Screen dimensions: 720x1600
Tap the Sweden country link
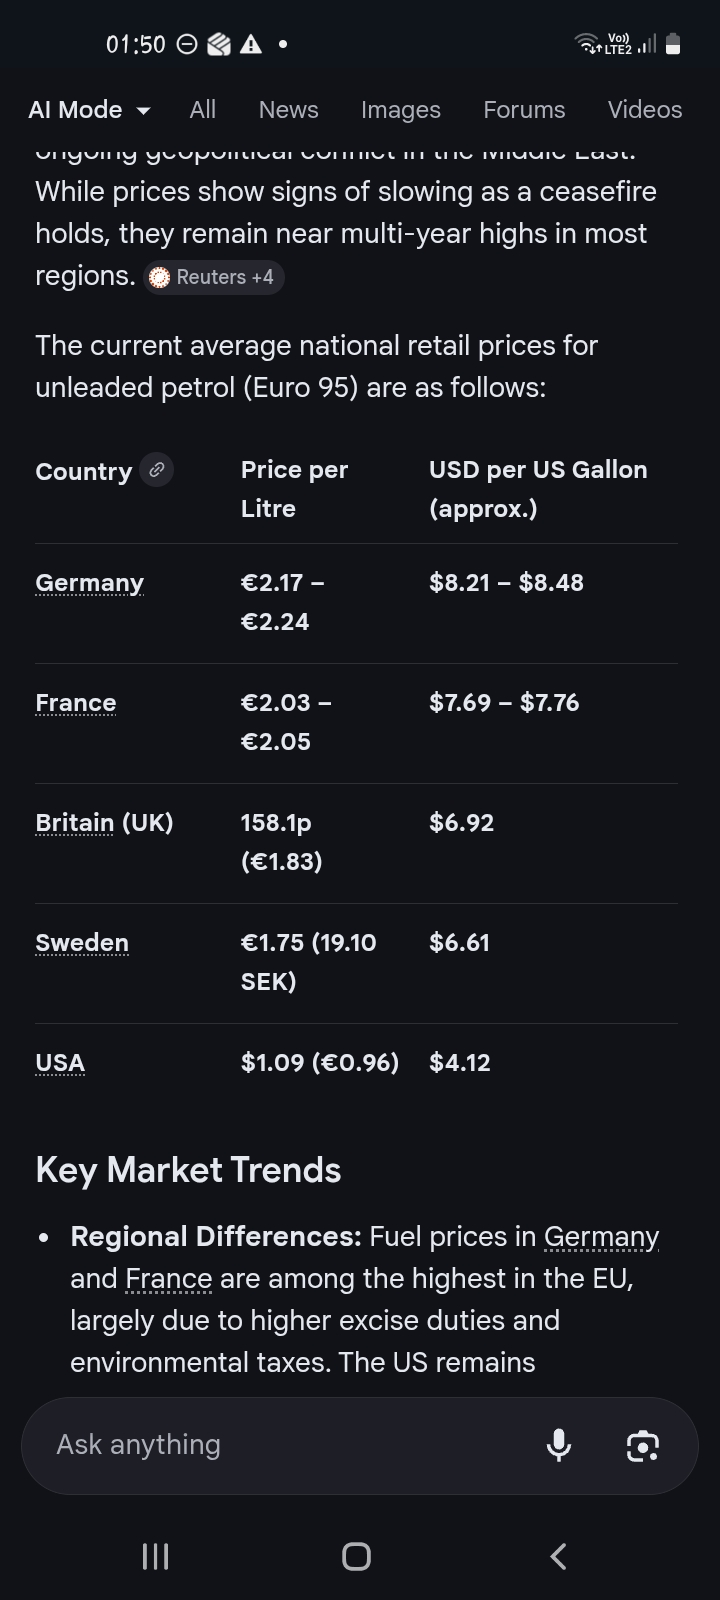[x=82, y=943]
